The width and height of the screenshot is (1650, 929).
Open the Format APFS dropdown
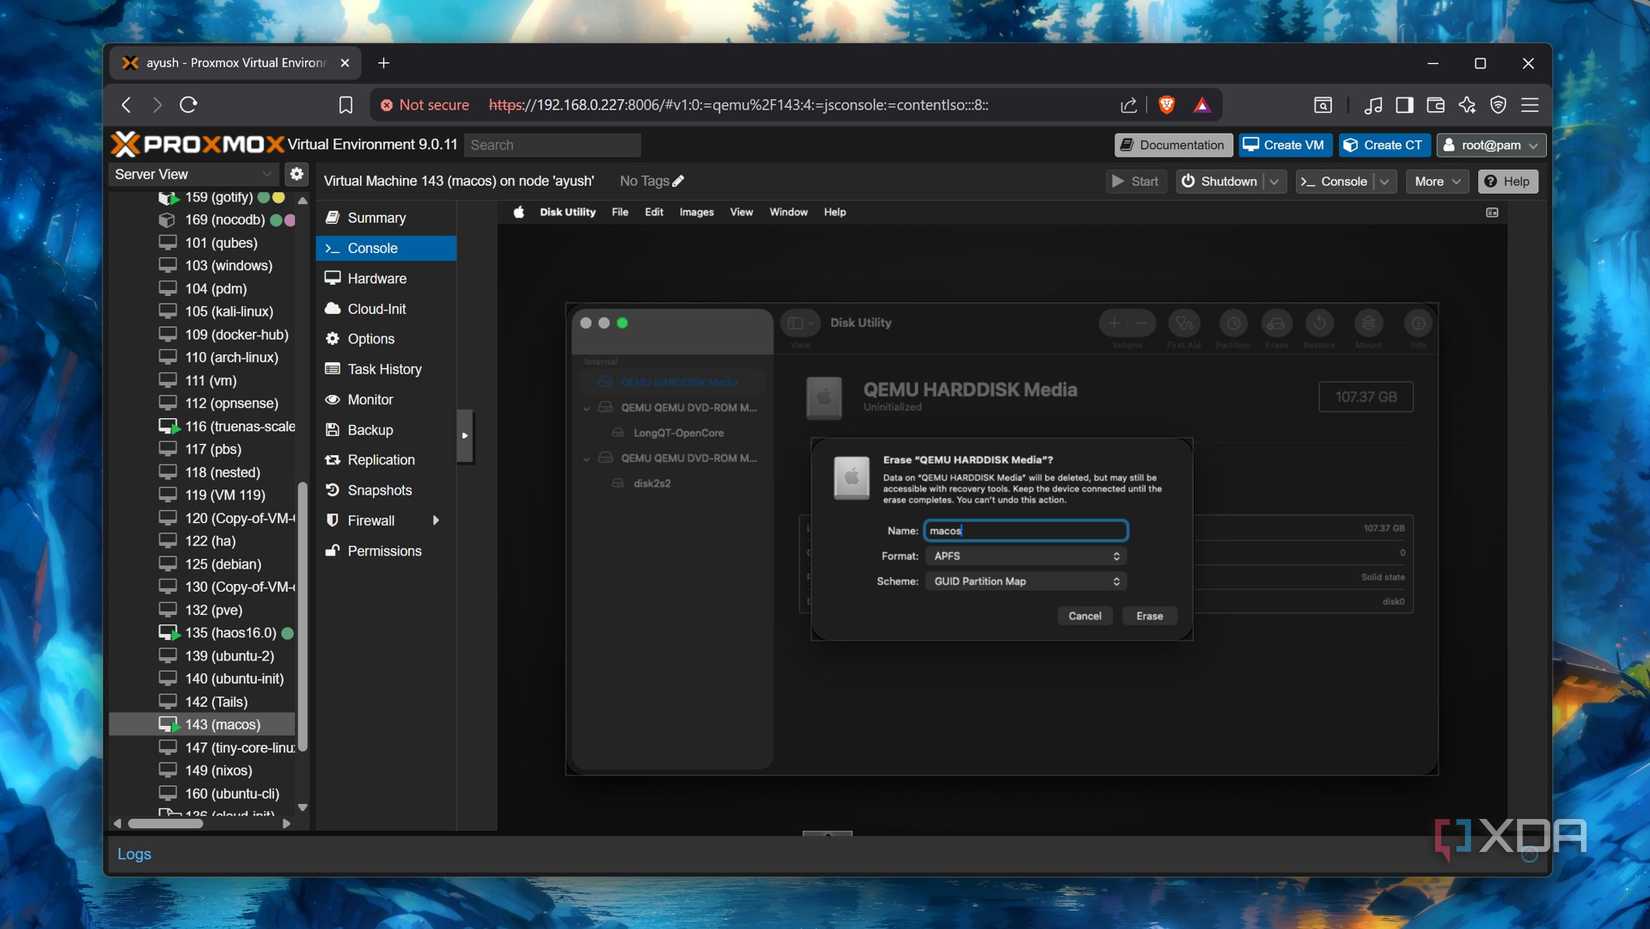tap(1026, 556)
